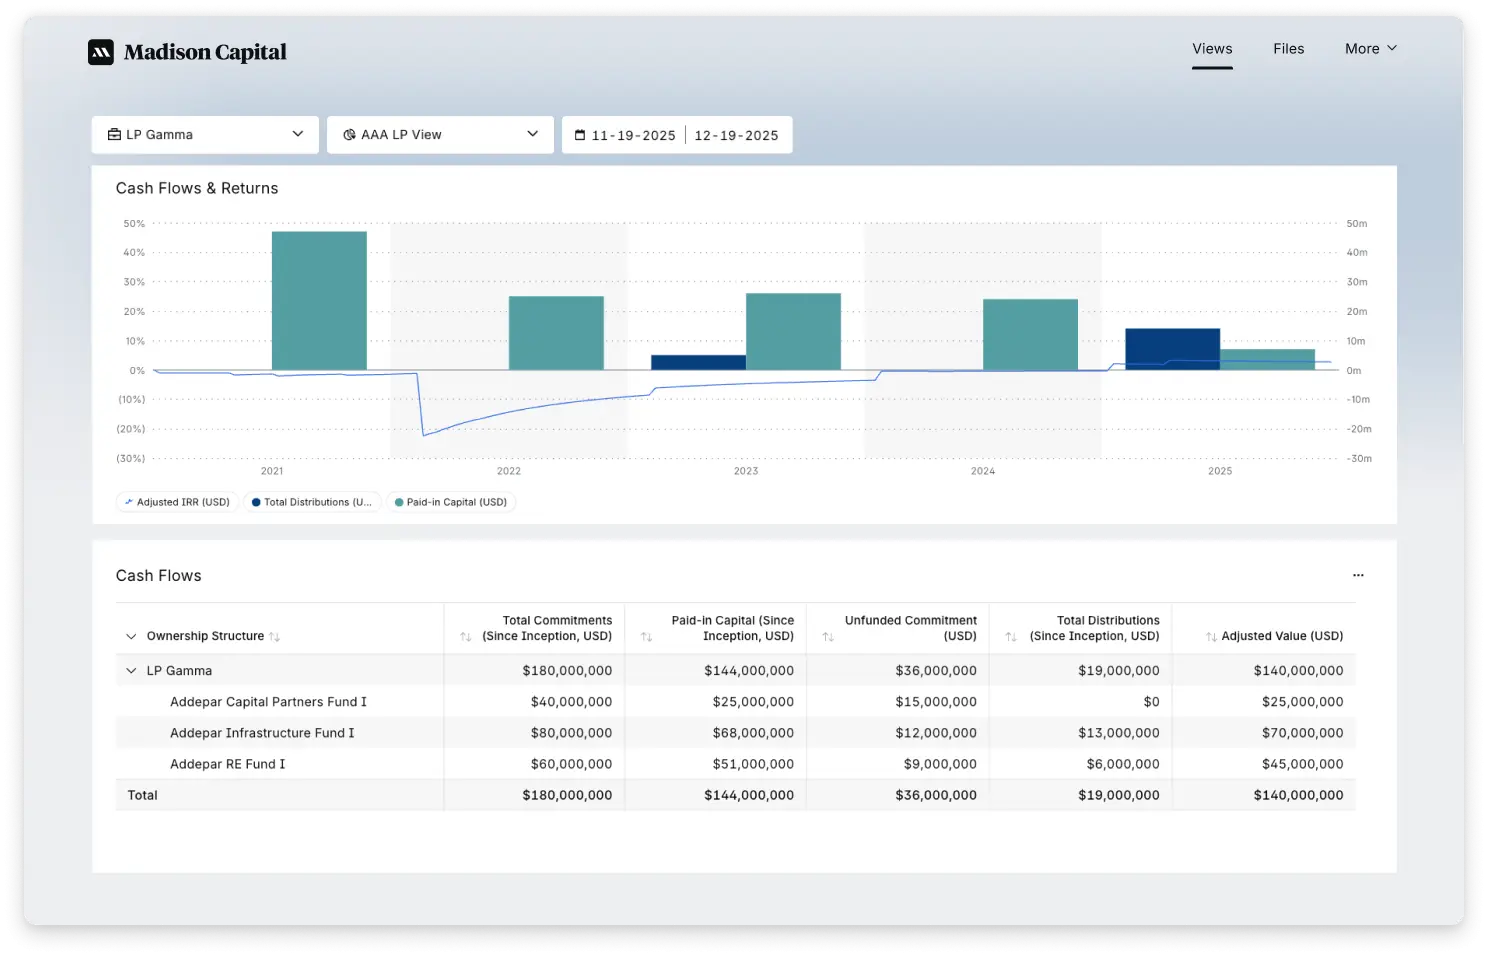
Task: Click the briefcase icon beside LP Gamma
Action: click(x=114, y=135)
